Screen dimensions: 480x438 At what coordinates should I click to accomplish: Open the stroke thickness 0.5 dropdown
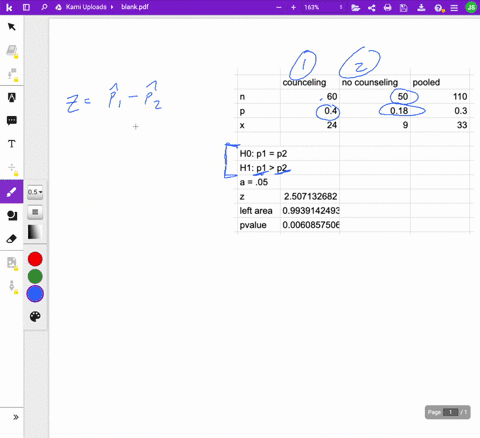tap(35, 192)
